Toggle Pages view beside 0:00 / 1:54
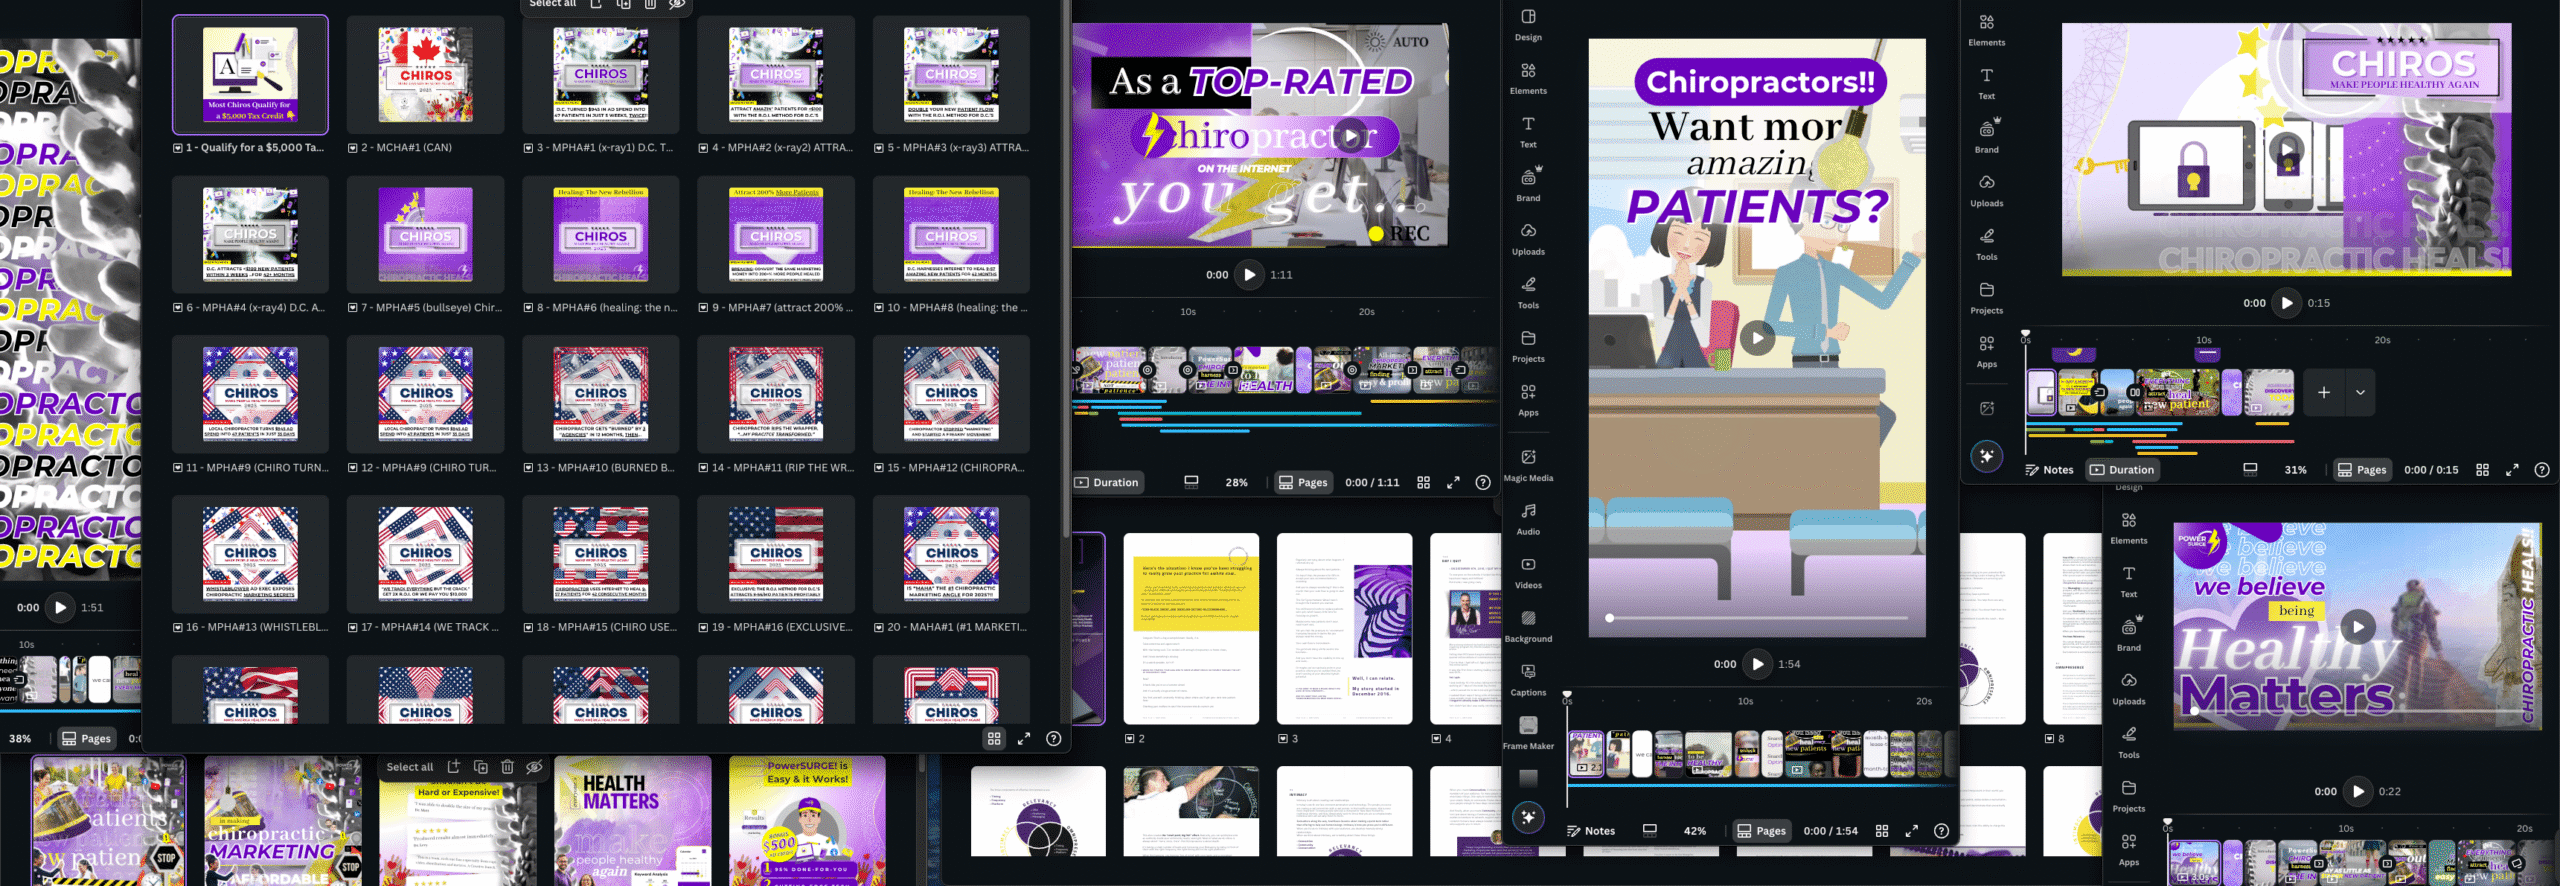The height and width of the screenshot is (886, 2560). [x=1761, y=831]
